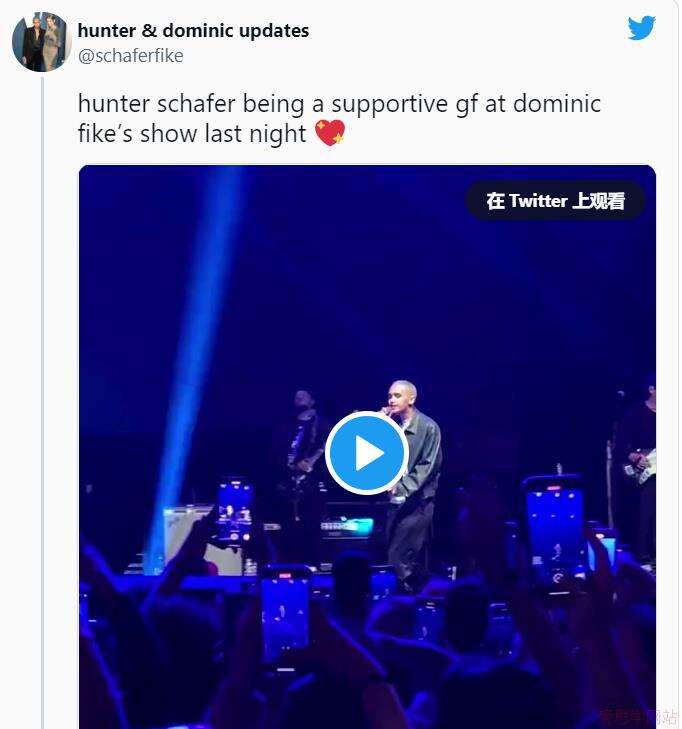
Task: Click the raised phone on crowd's left
Action: tap(235, 513)
